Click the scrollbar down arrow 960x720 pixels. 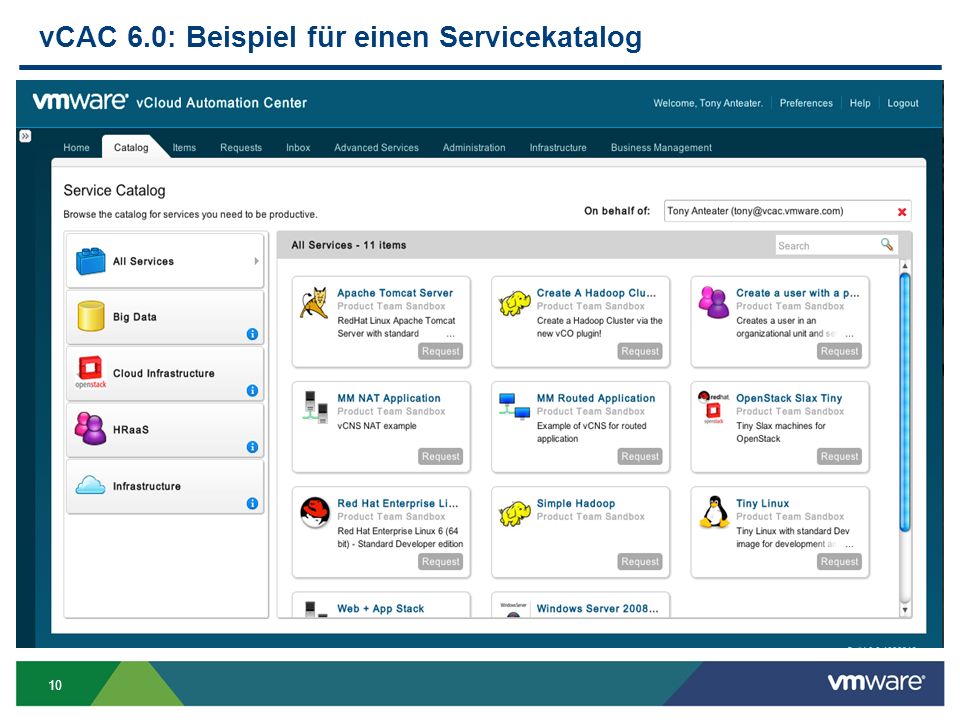click(x=905, y=610)
